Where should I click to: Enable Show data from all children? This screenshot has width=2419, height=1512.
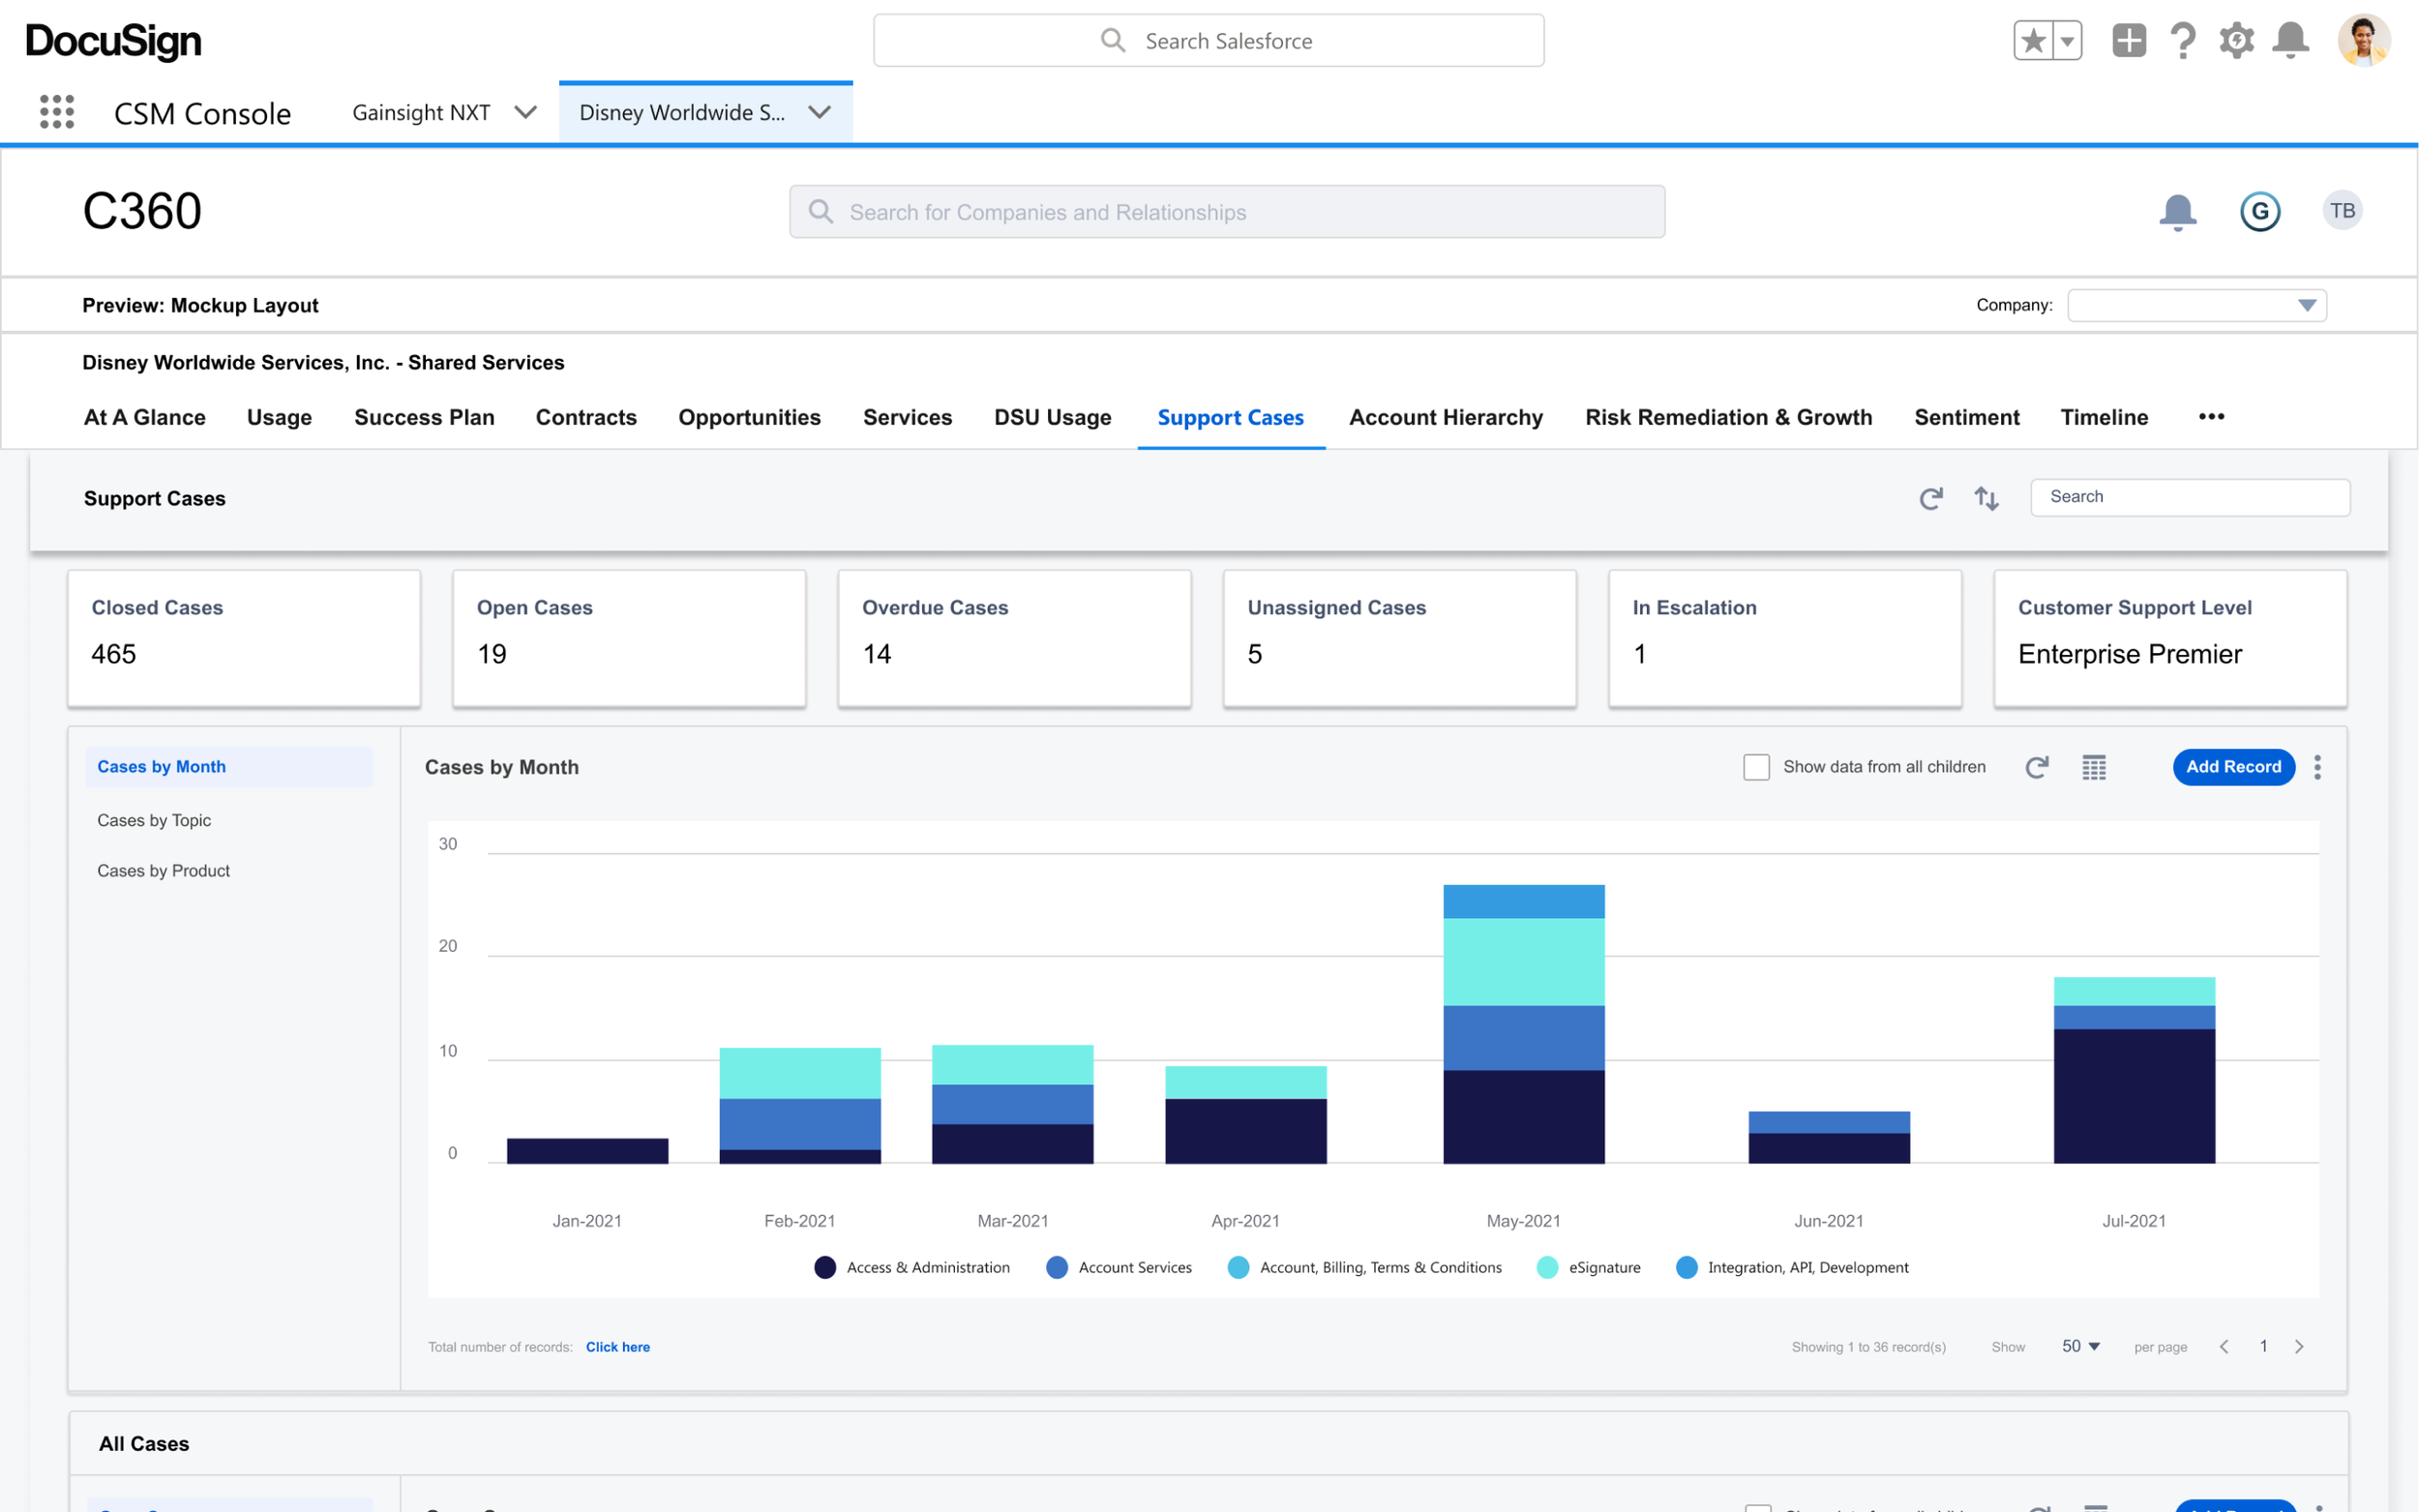1756,767
